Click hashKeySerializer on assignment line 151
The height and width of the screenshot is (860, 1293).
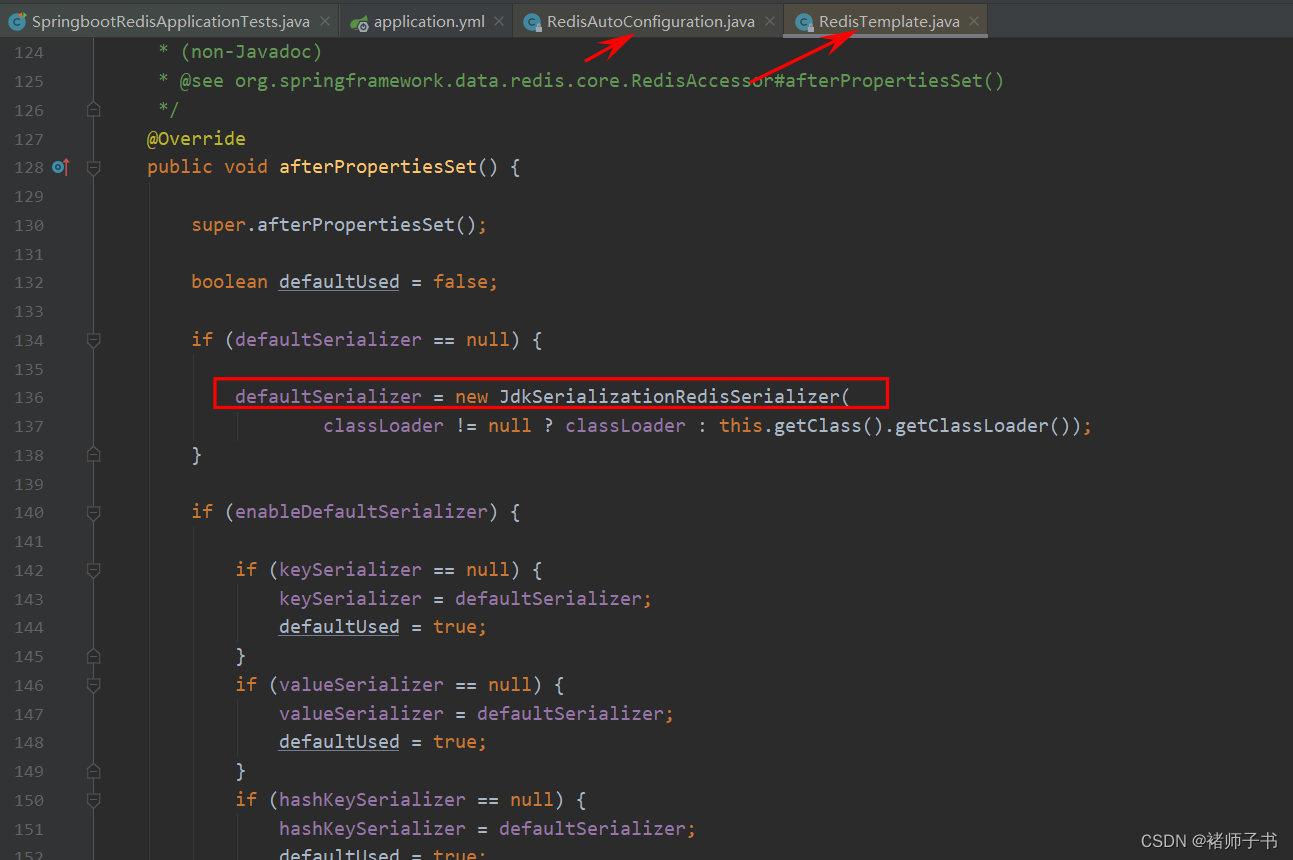(x=372, y=829)
